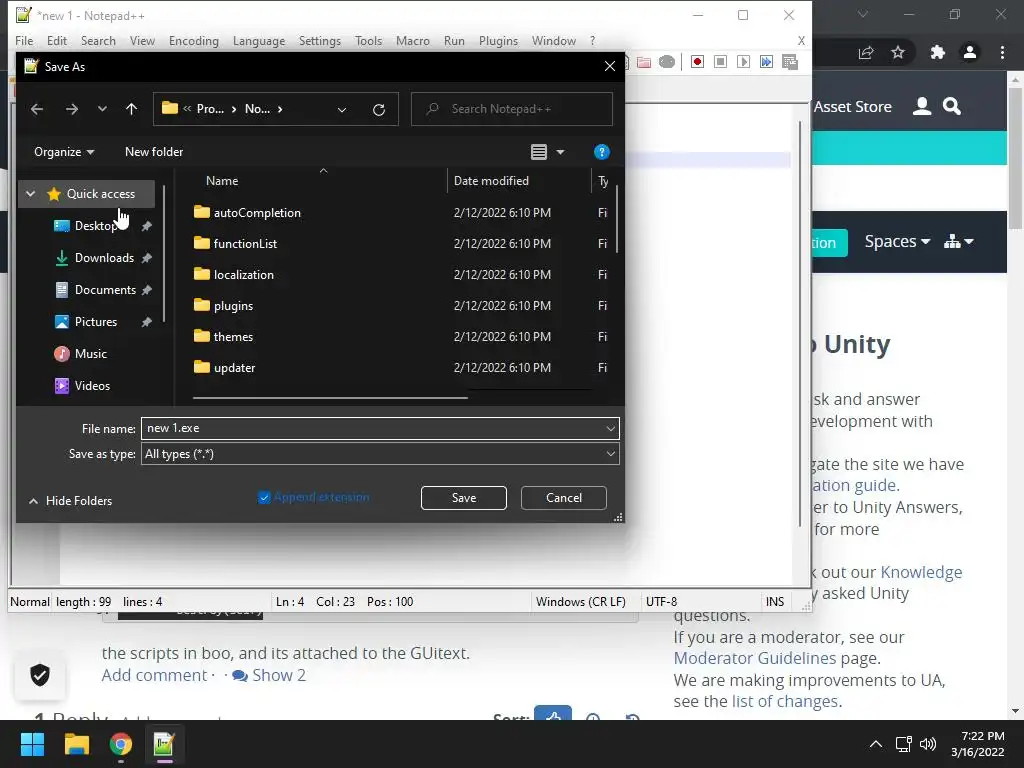Click the Save button
Viewport: 1024px width, 768px height.
pos(464,498)
